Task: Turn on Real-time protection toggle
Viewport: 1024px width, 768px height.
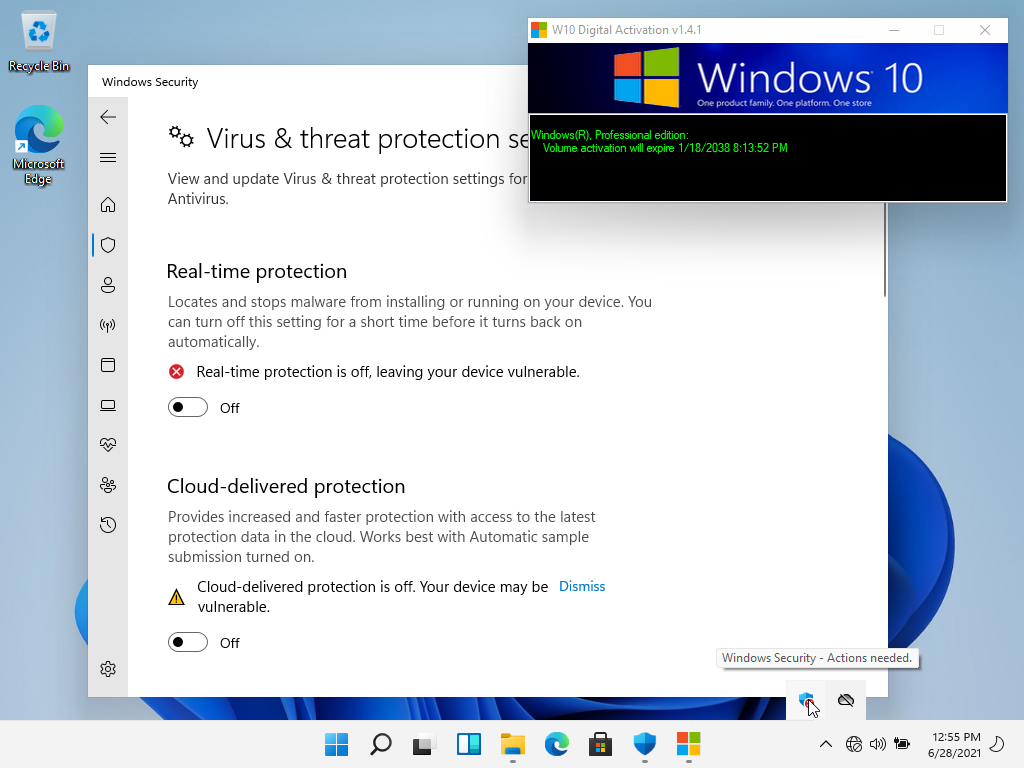Action: coord(187,407)
